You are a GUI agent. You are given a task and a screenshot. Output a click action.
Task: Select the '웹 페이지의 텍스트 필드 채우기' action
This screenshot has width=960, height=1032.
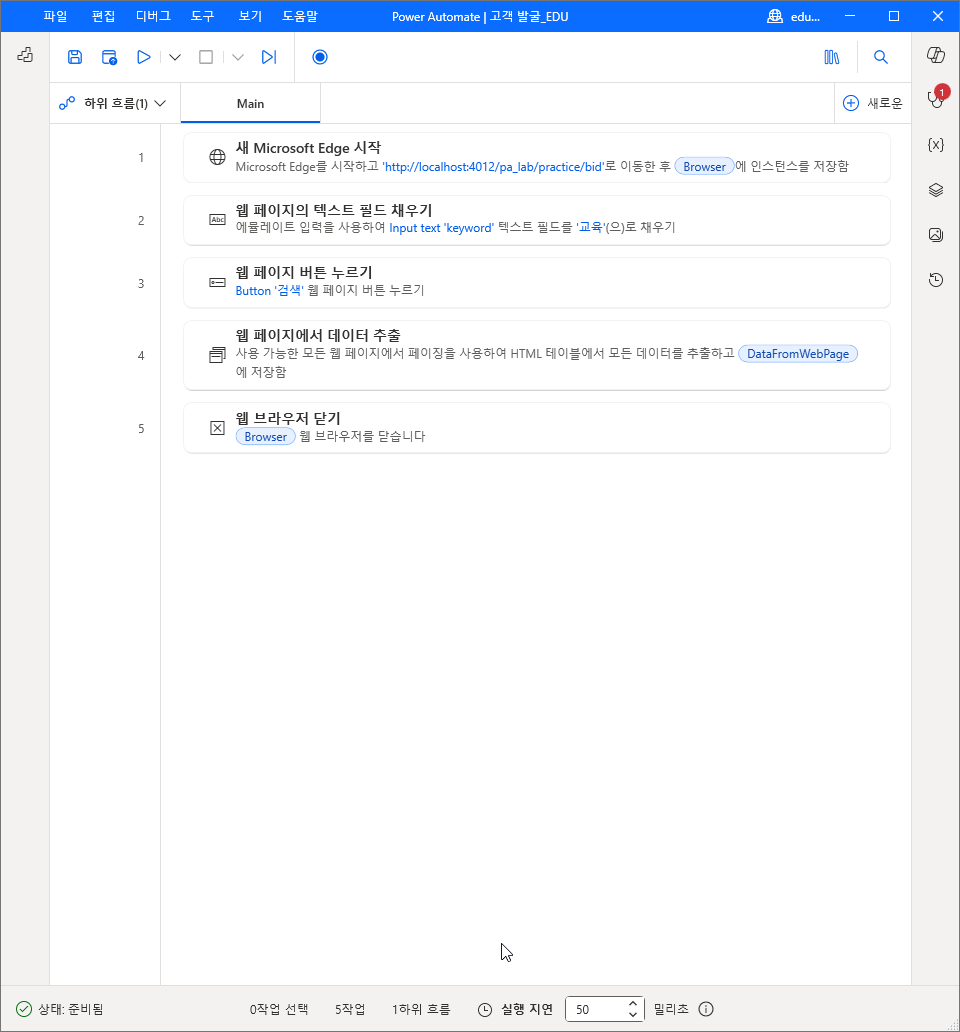[536, 220]
